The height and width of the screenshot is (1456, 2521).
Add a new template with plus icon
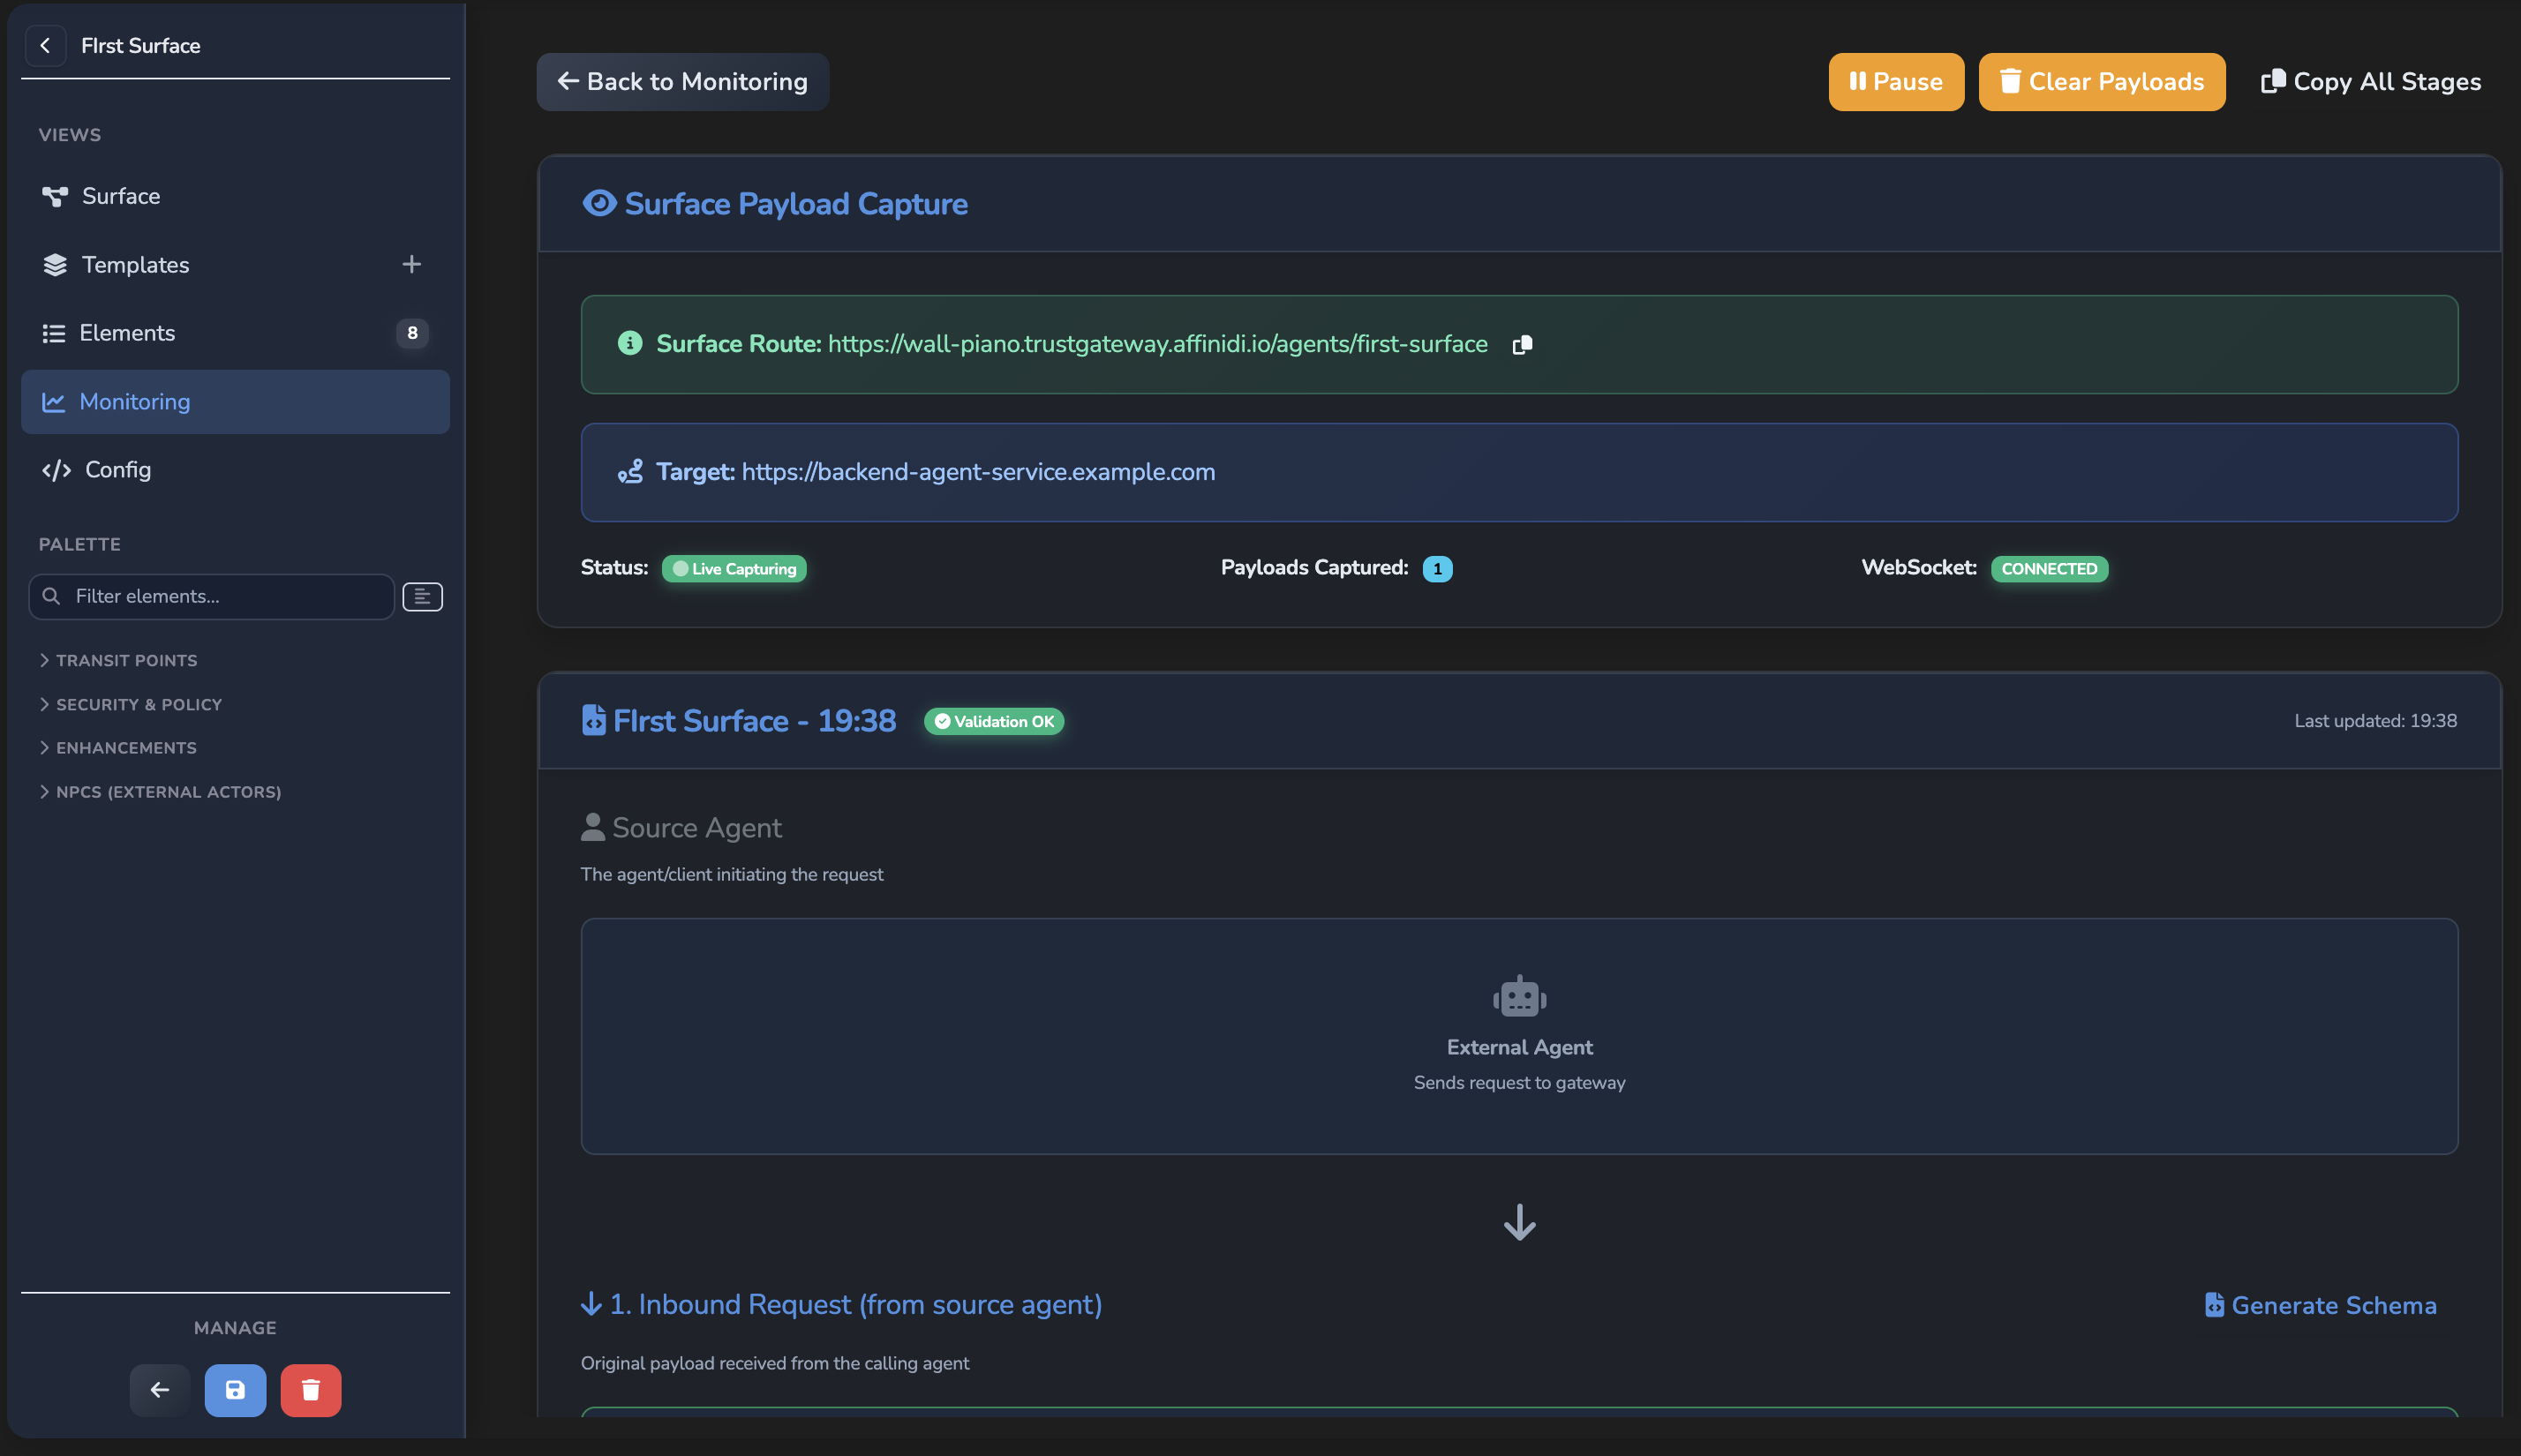click(x=411, y=264)
